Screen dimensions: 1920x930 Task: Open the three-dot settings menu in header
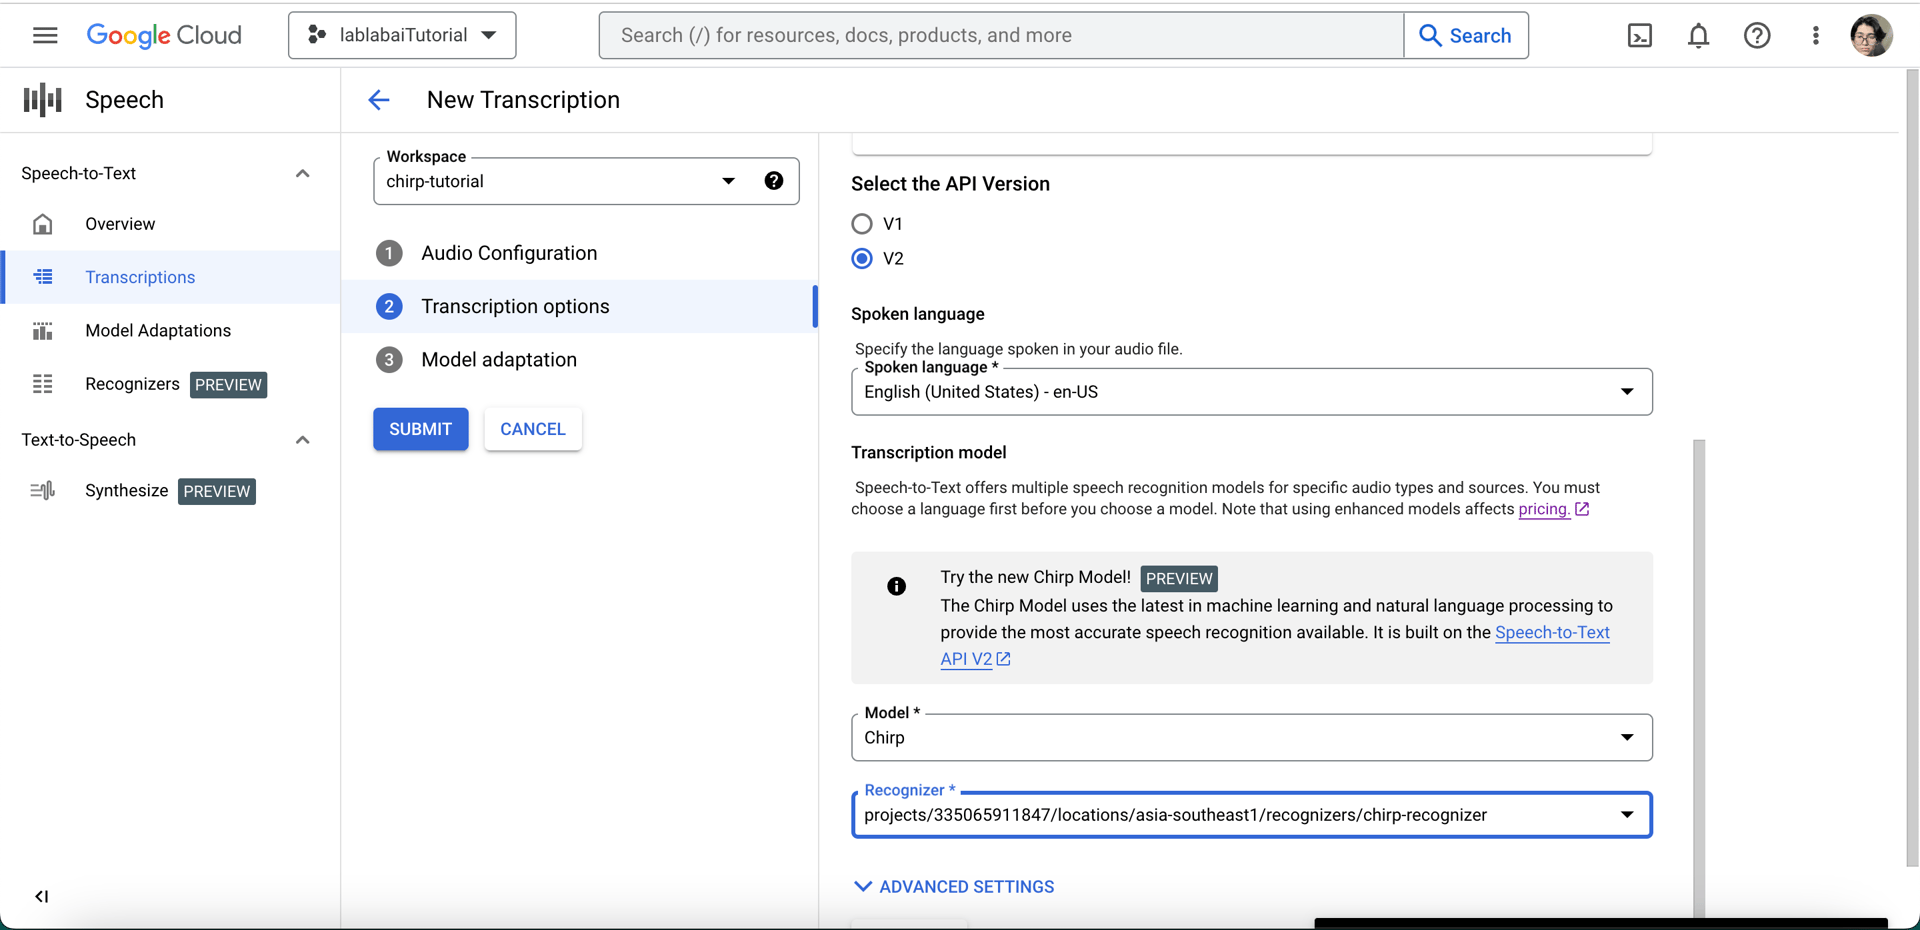click(x=1815, y=36)
